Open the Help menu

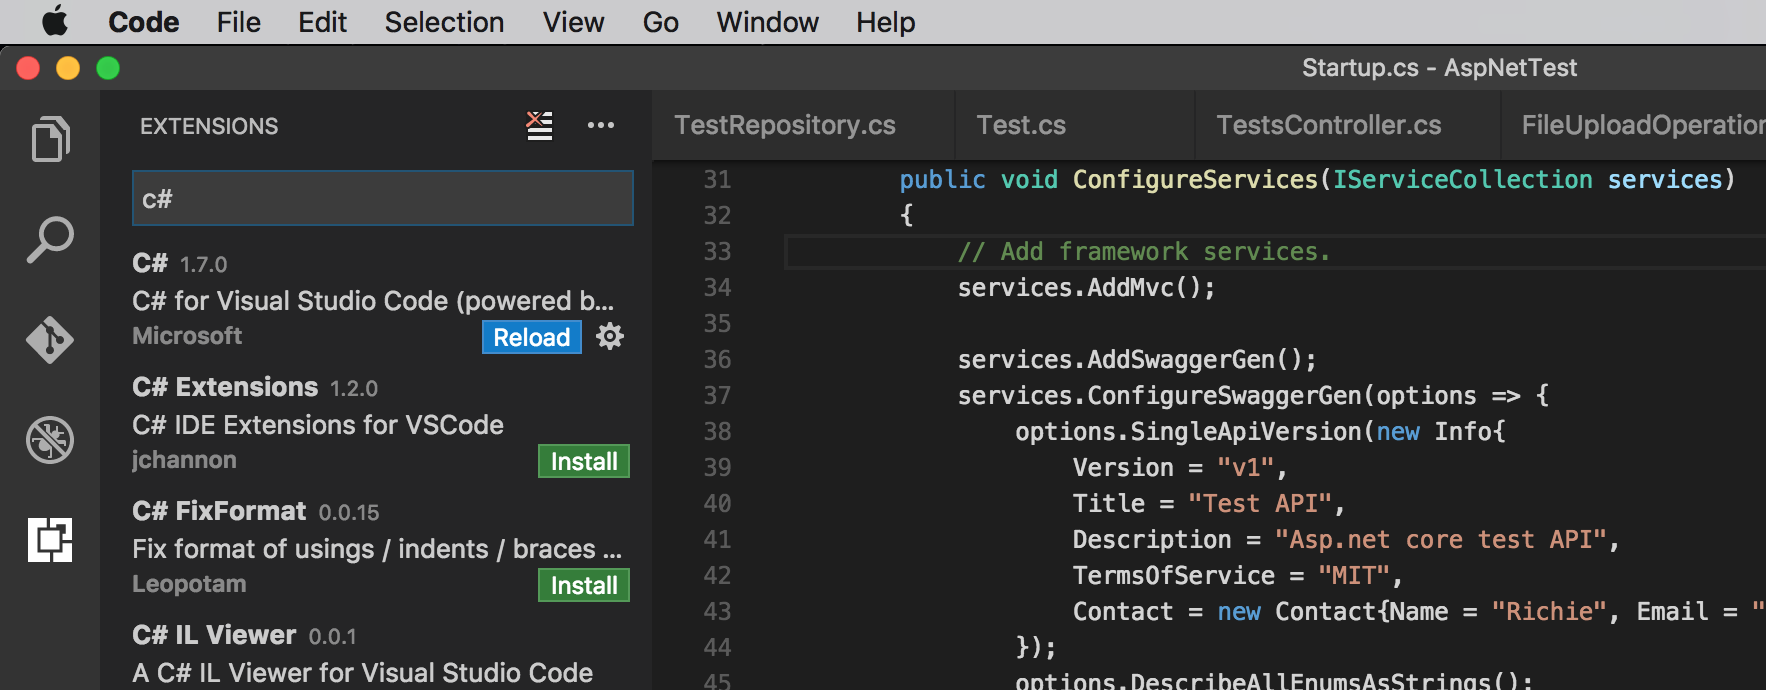(885, 22)
